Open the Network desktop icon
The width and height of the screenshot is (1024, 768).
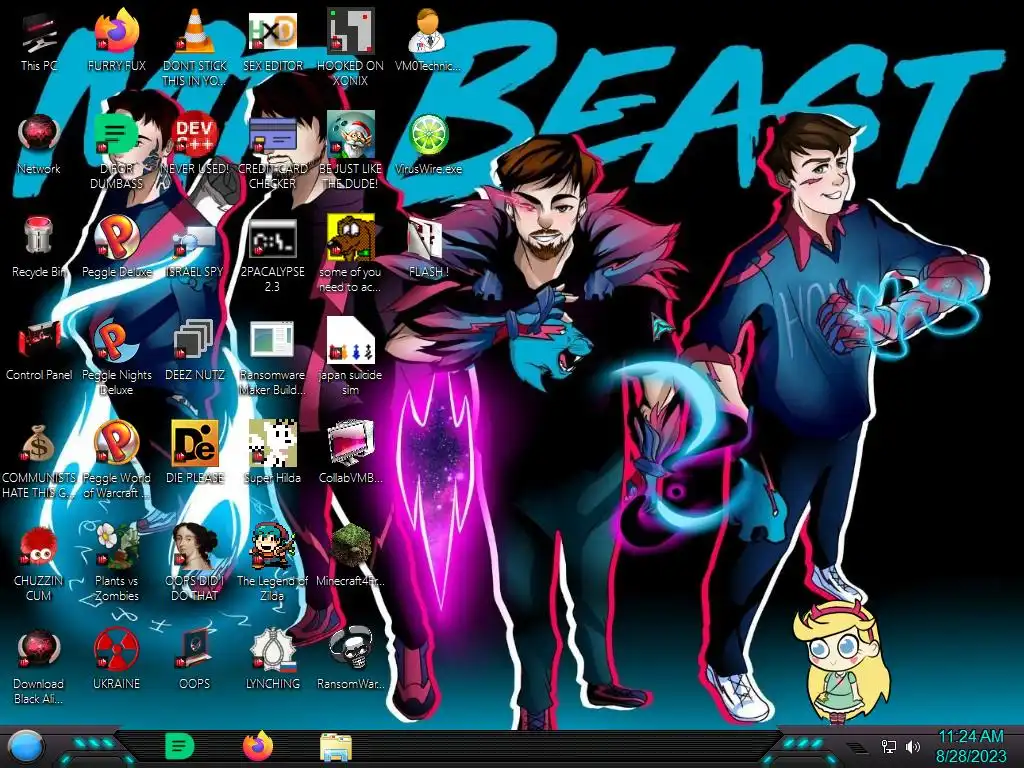pyautogui.click(x=39, y=135)
